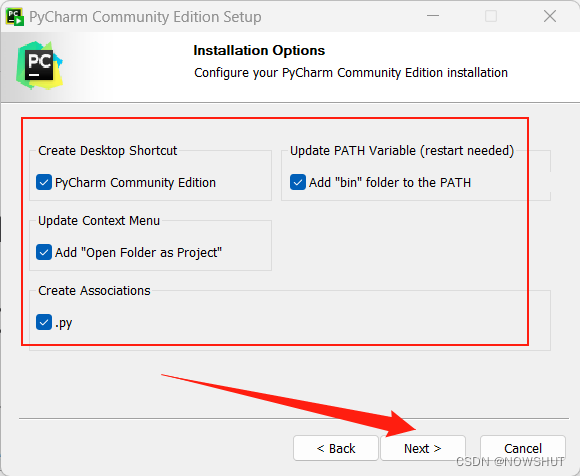Click the large PyCharm PC logo
The width and height of the screenshot is (580, 476).
pos(40,65)
